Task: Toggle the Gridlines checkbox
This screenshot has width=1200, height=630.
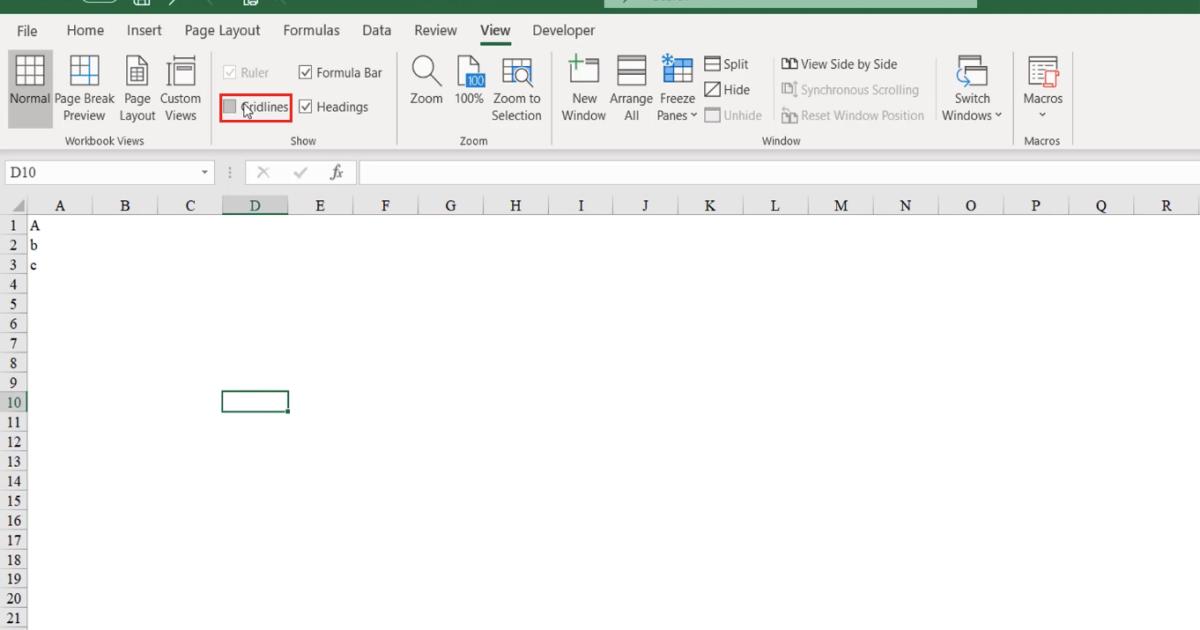Action: 232,106
